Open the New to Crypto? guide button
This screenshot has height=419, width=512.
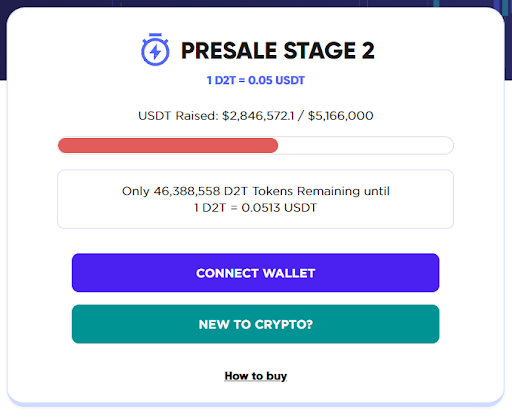point(255,324)
